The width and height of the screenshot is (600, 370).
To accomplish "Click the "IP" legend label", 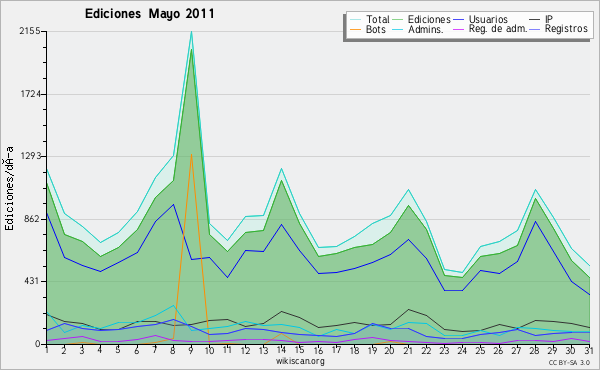I will (549, 19).
